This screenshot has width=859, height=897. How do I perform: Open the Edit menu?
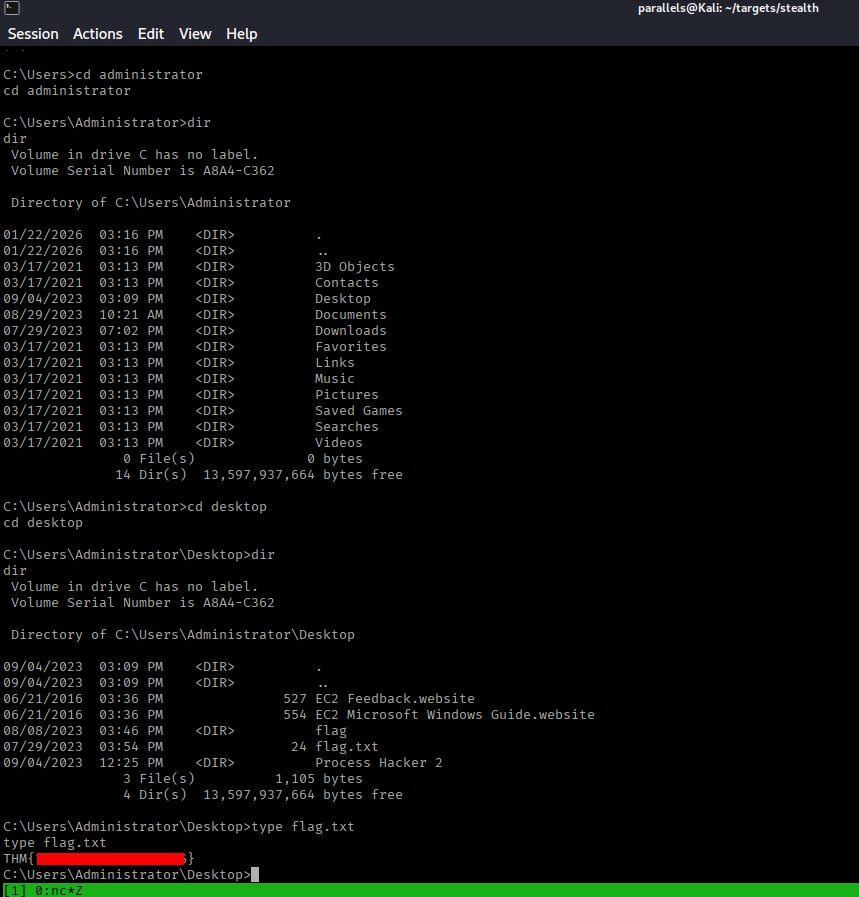(151, 34)
